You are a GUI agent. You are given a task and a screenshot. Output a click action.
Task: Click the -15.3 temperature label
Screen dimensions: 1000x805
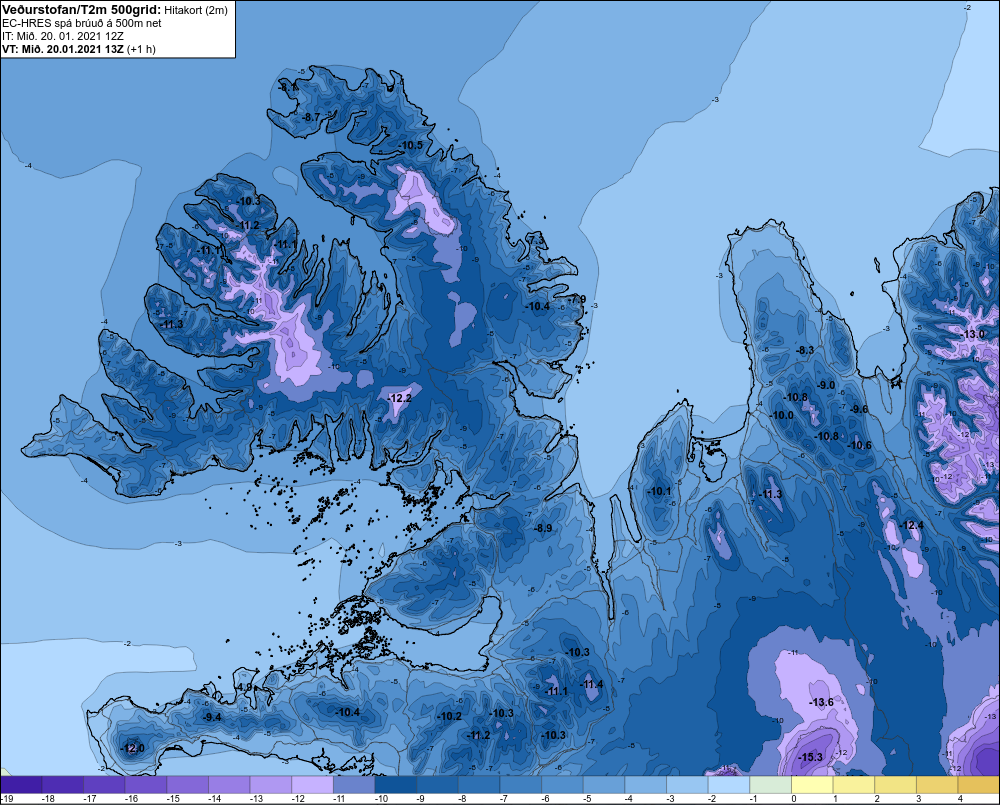click(811, 757)
